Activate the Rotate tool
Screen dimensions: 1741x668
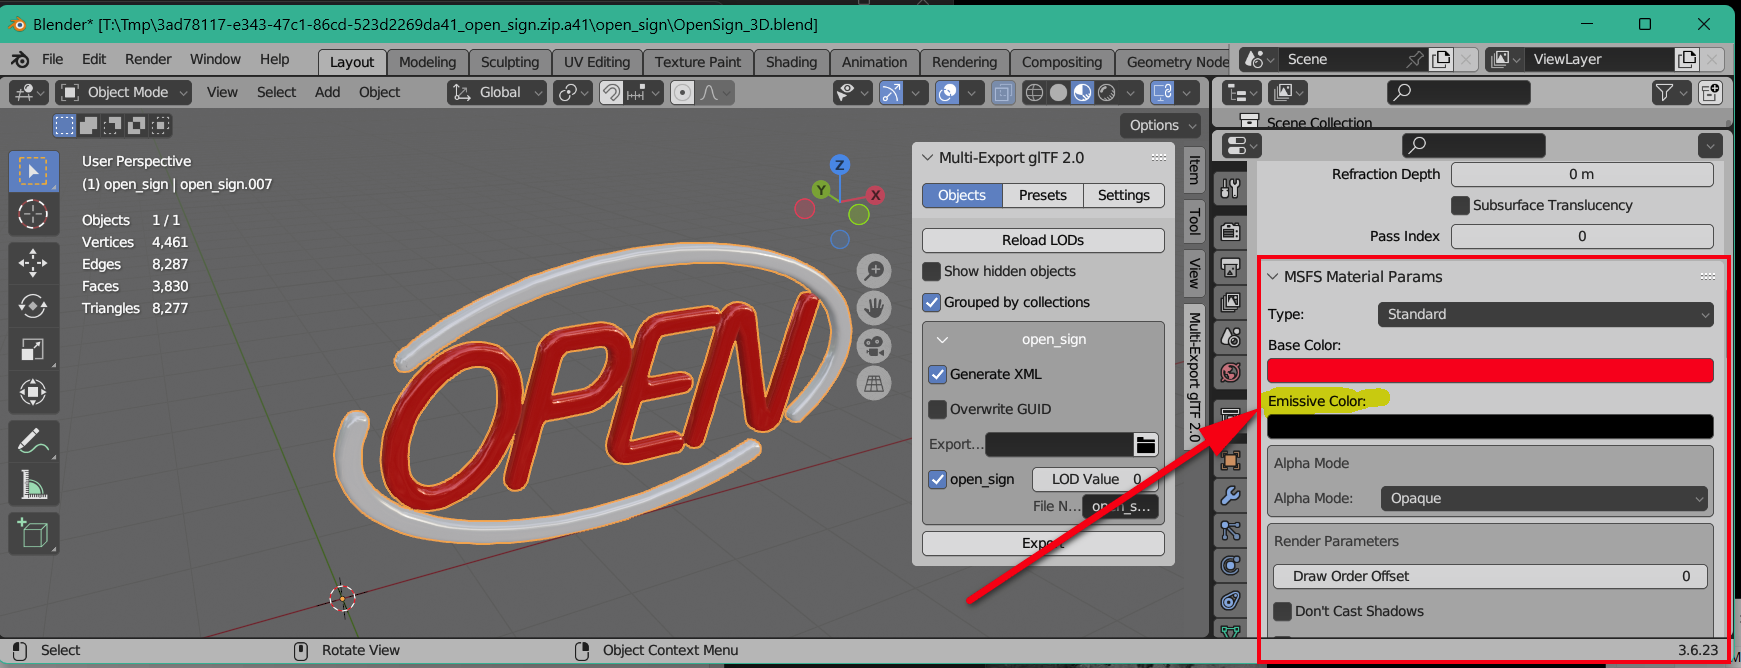33,306
